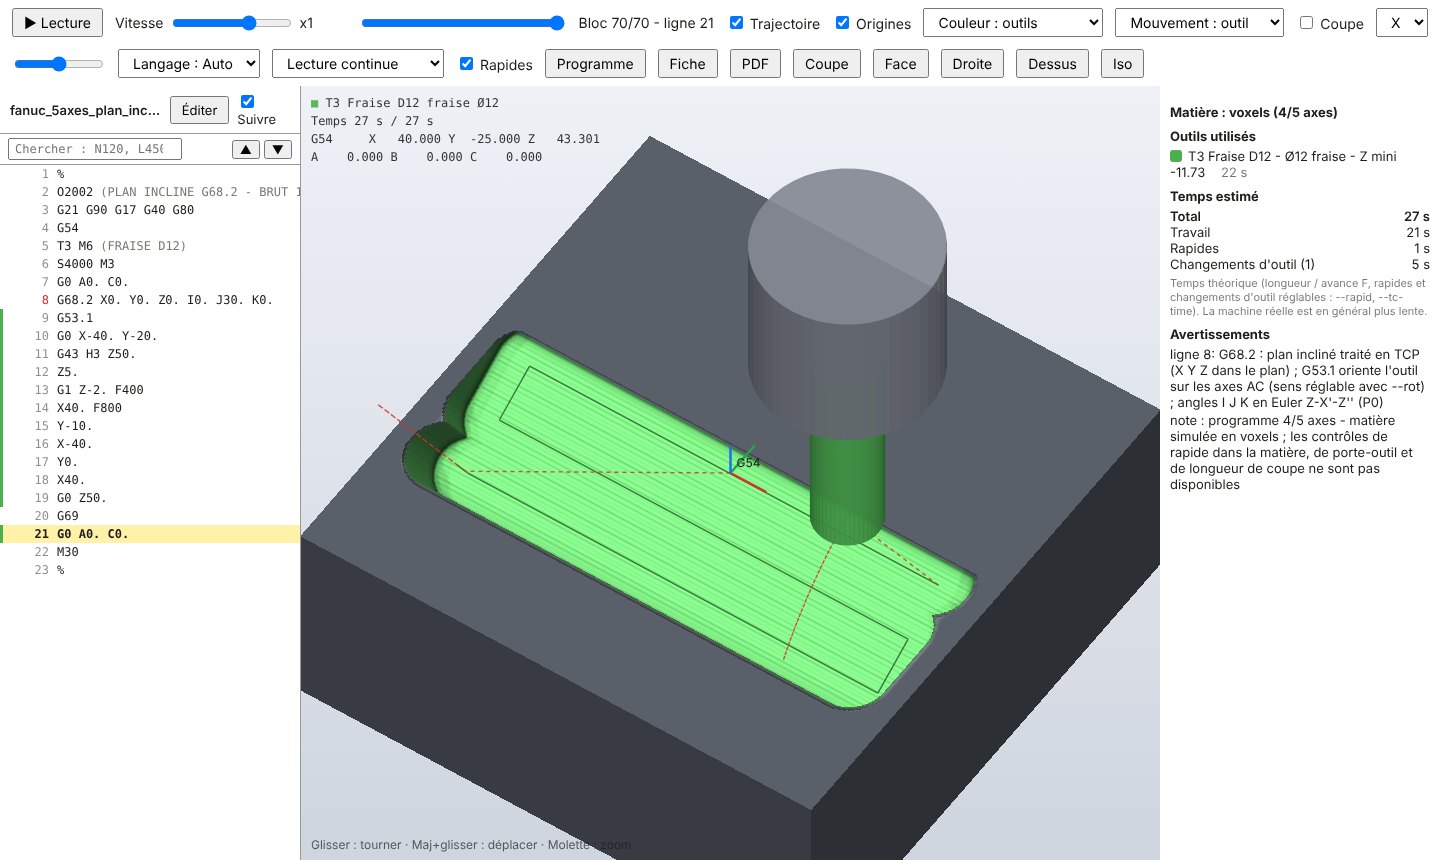Toggle the Rapides checkbox

point(466,63)
